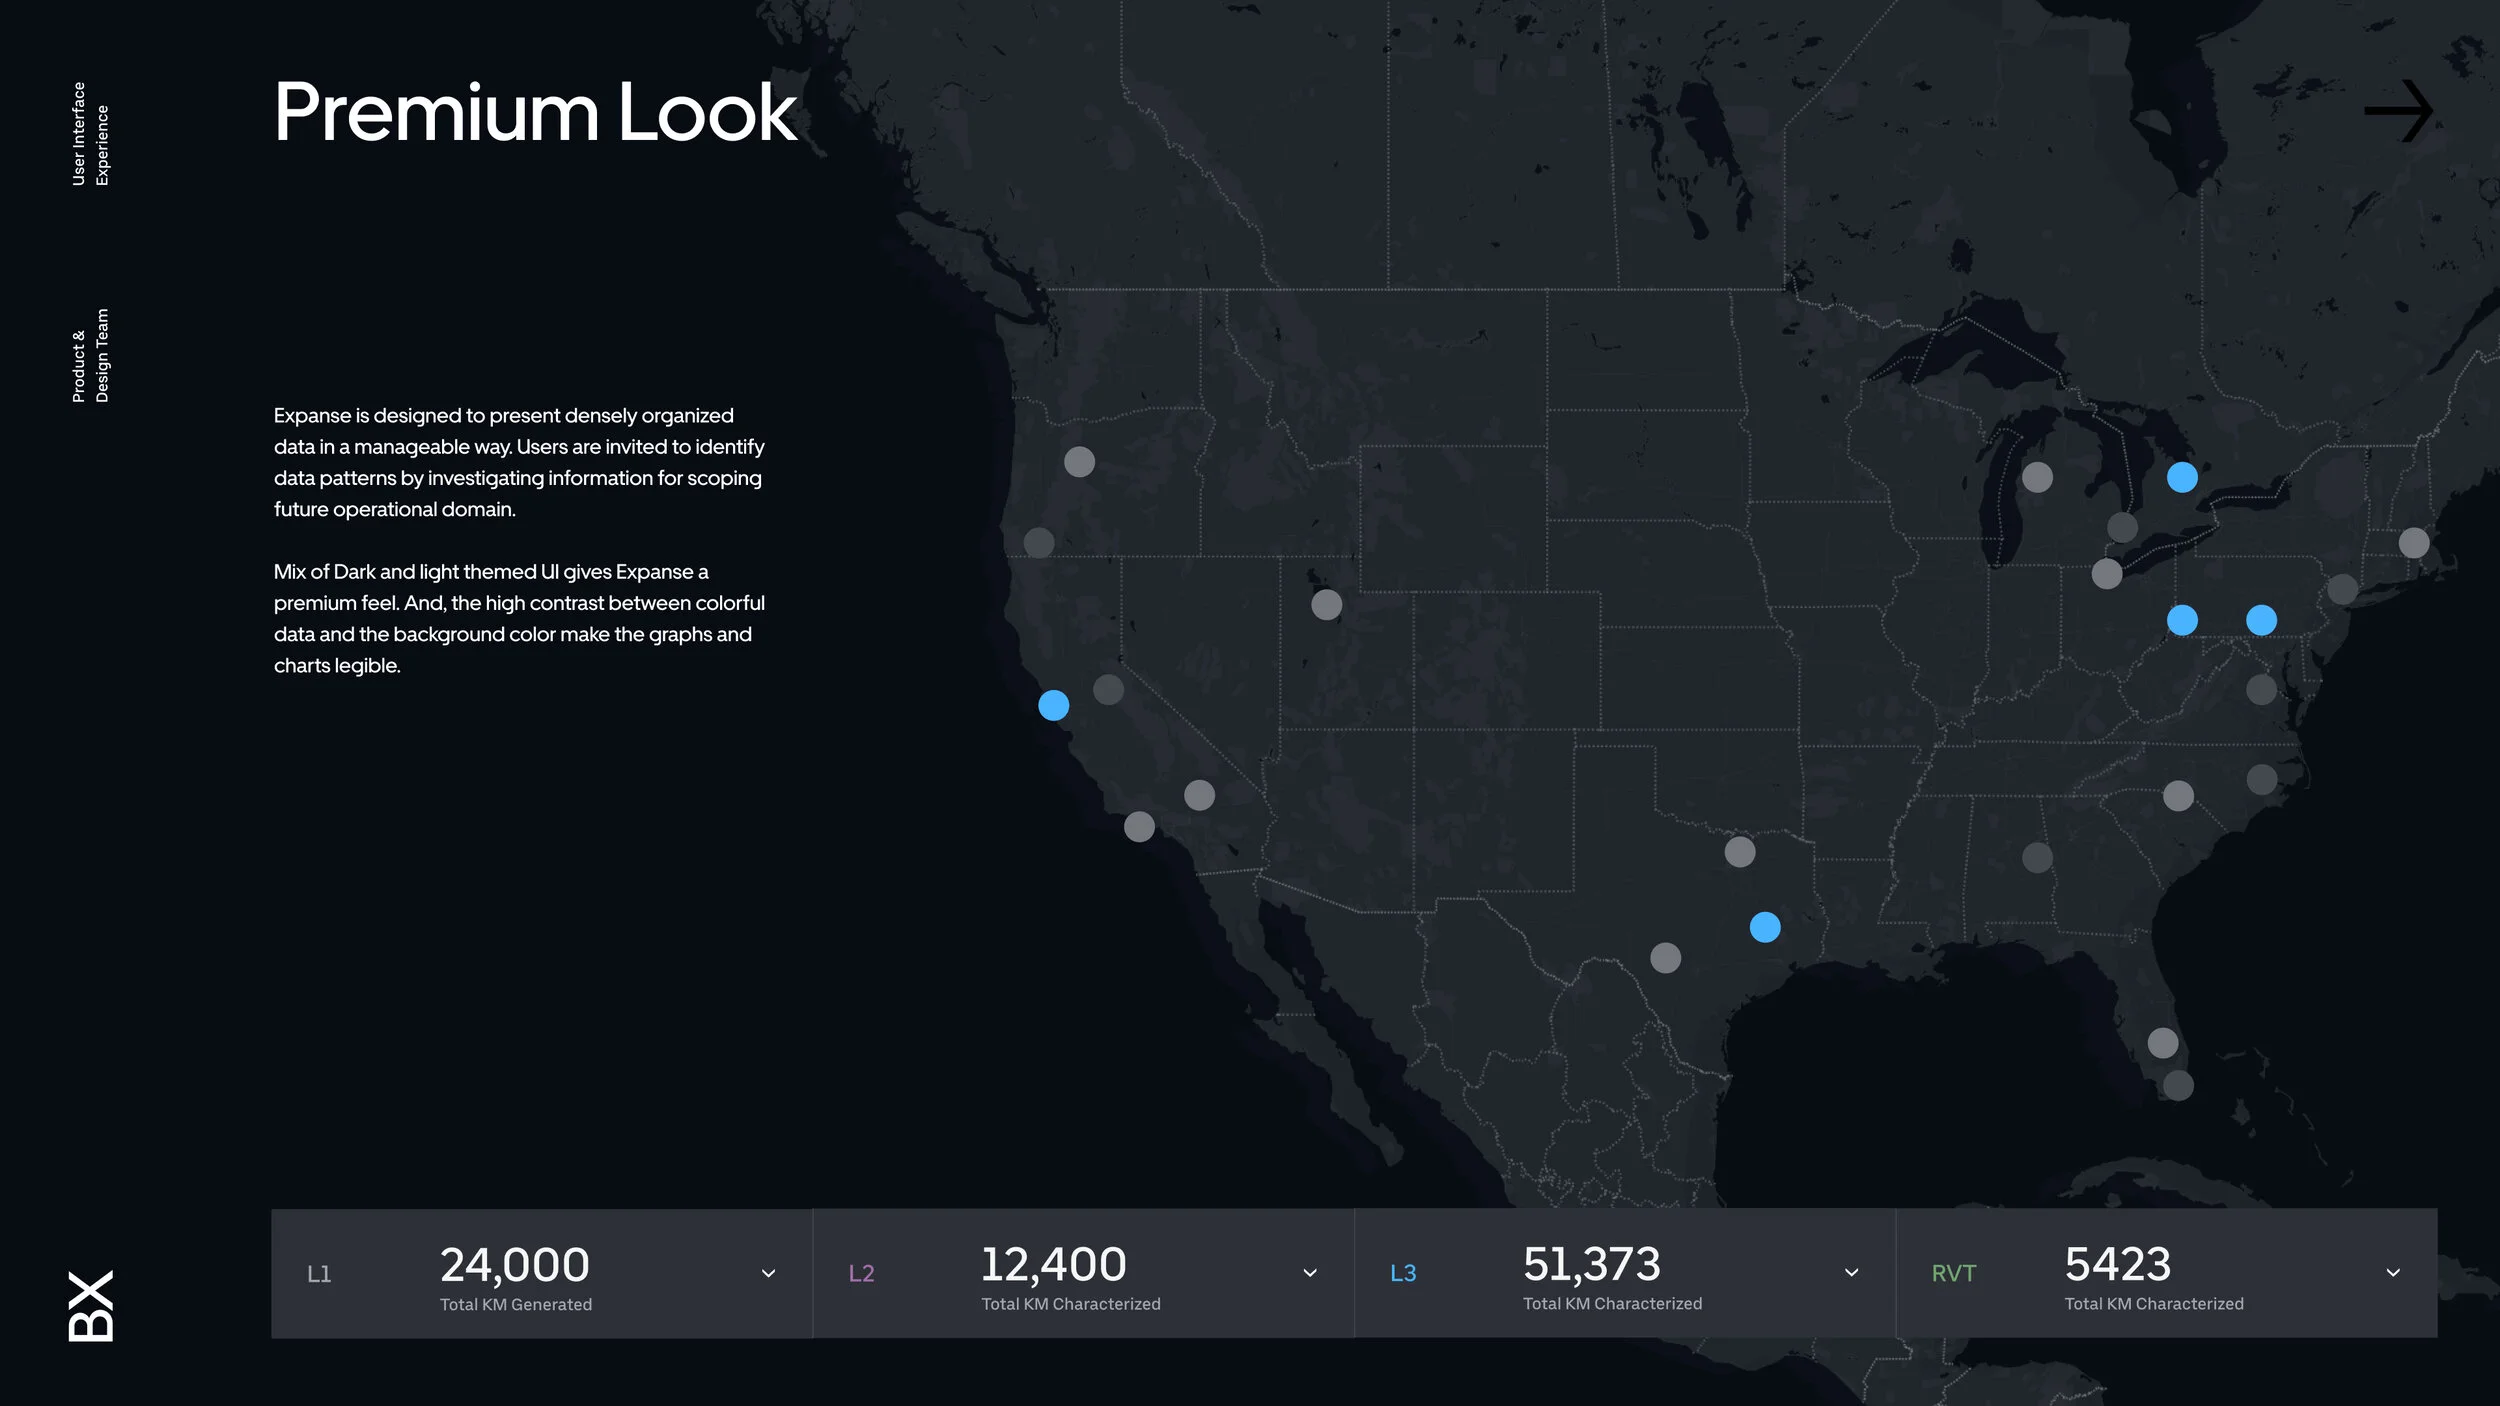Screen dimensions: 2500x1406
Task: Click the BX logo
Action: click(x=91, y=1306)
